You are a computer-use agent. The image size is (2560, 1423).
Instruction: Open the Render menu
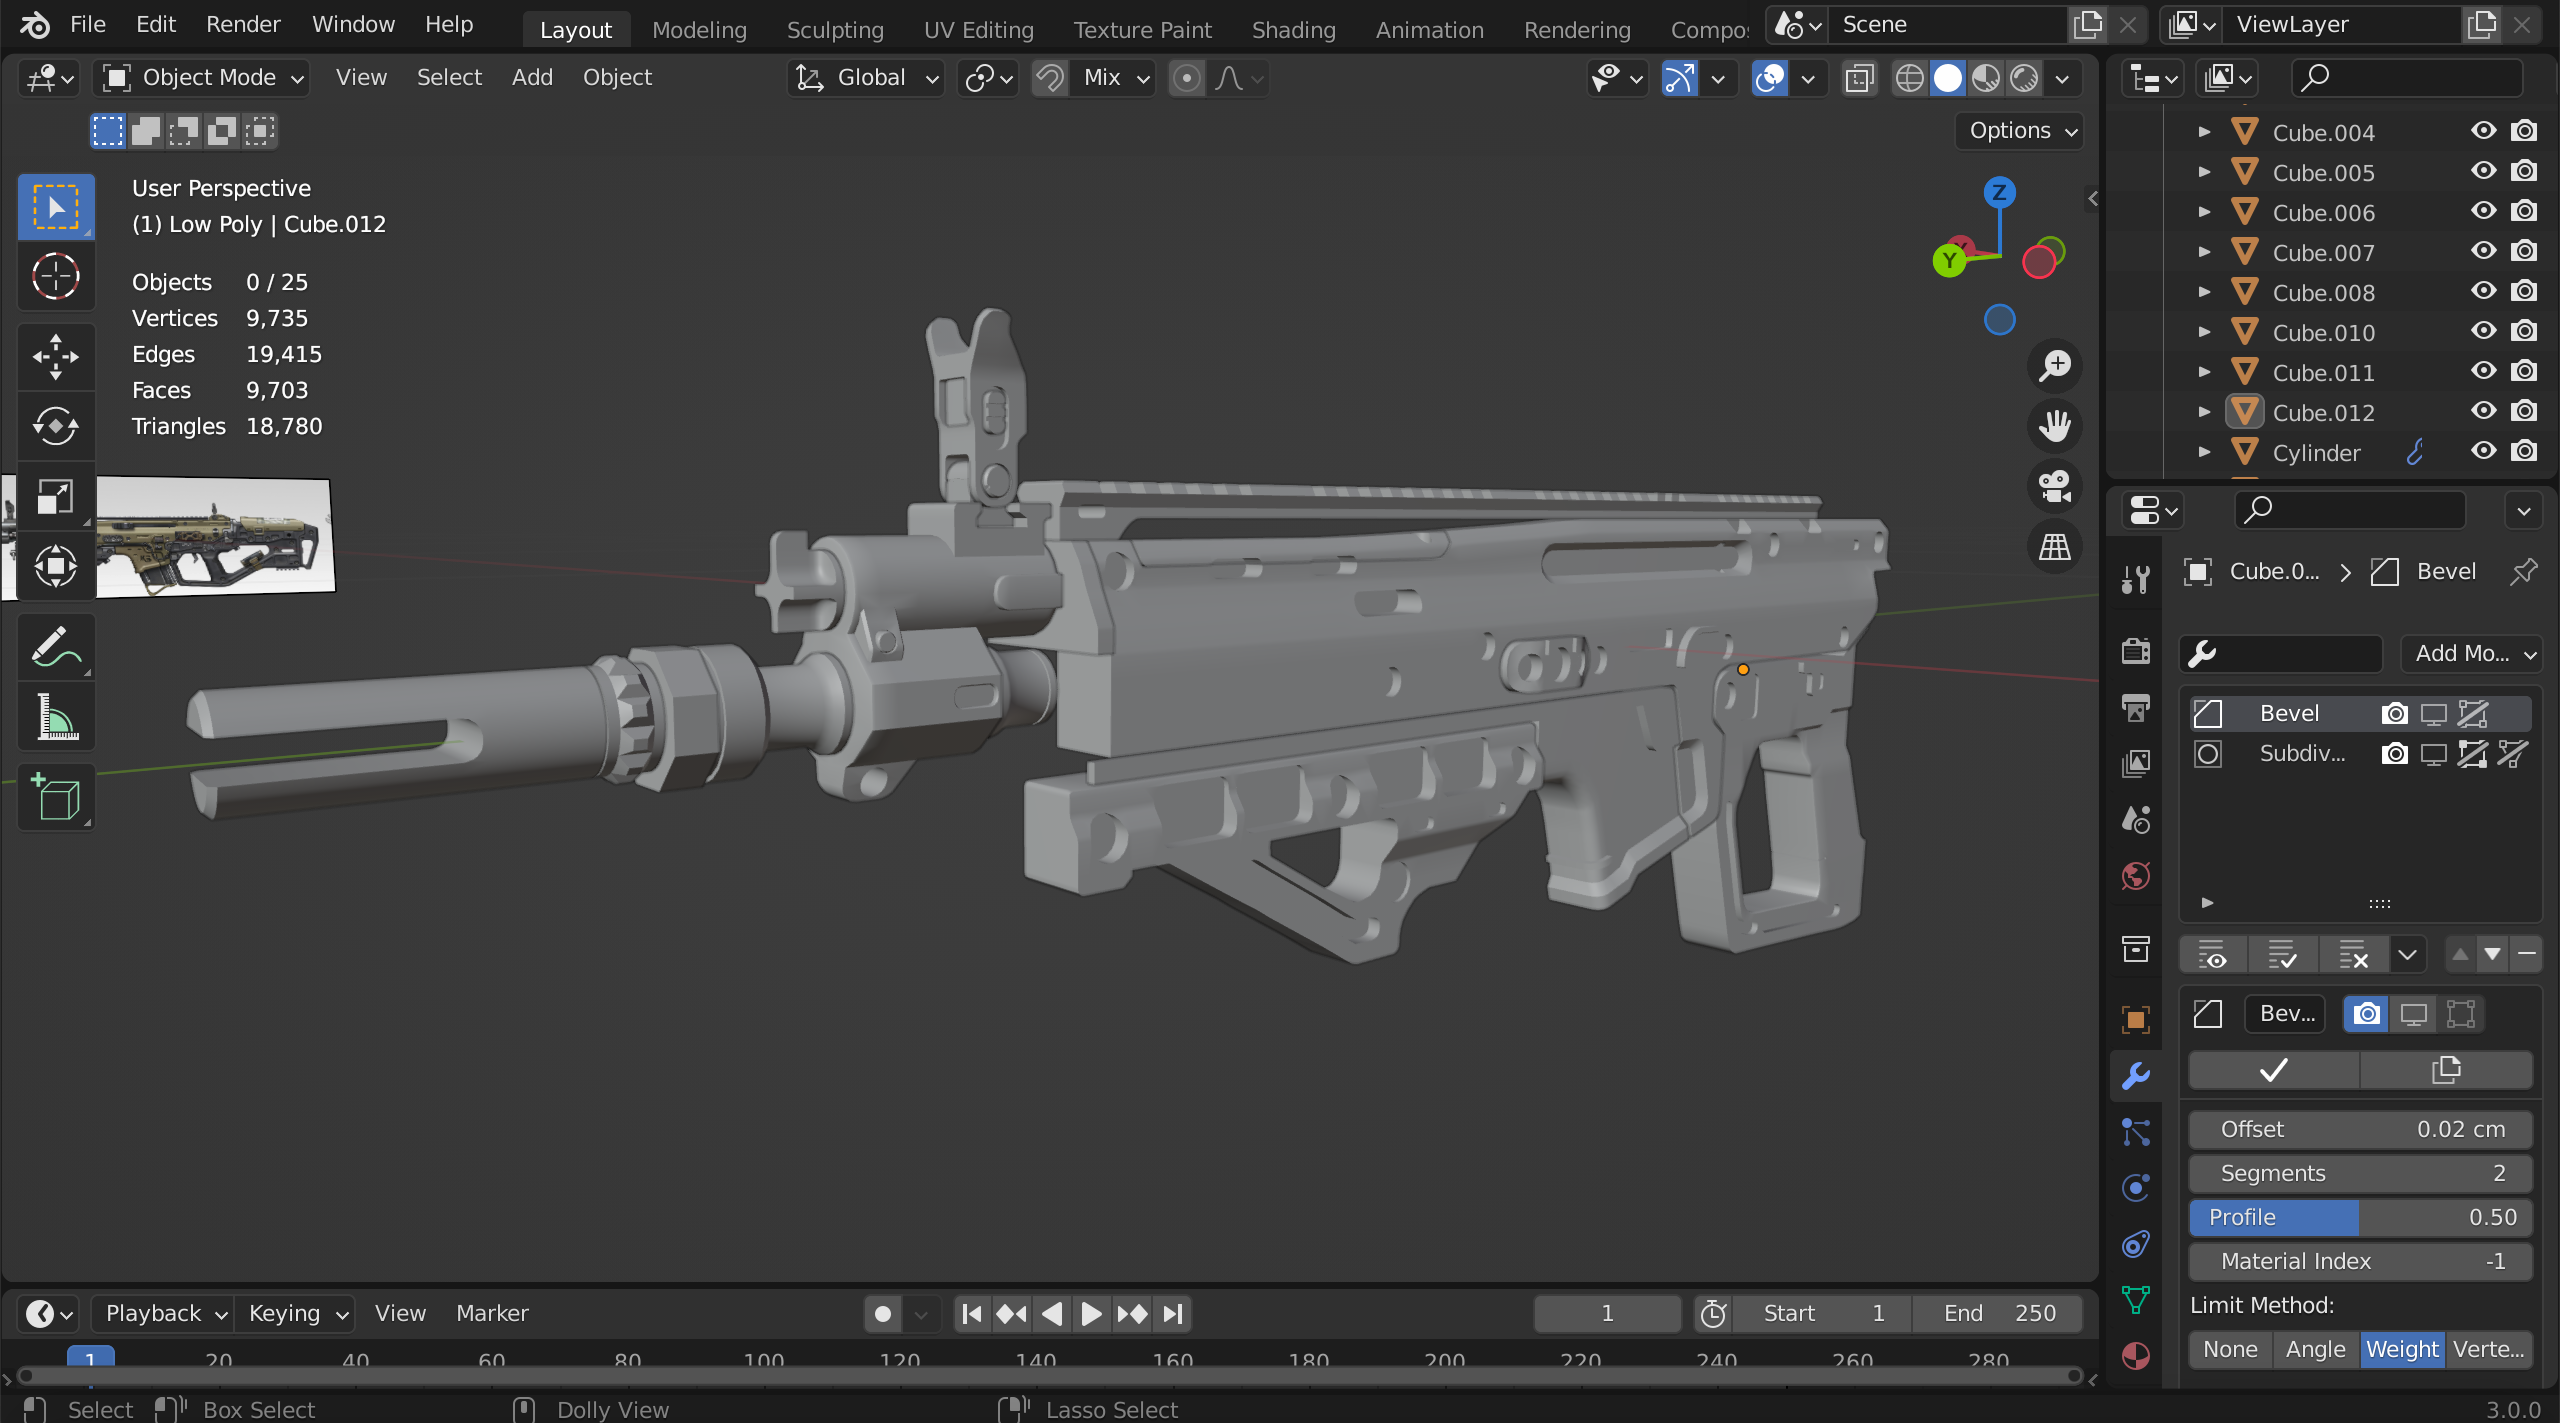tap(243, 24)
